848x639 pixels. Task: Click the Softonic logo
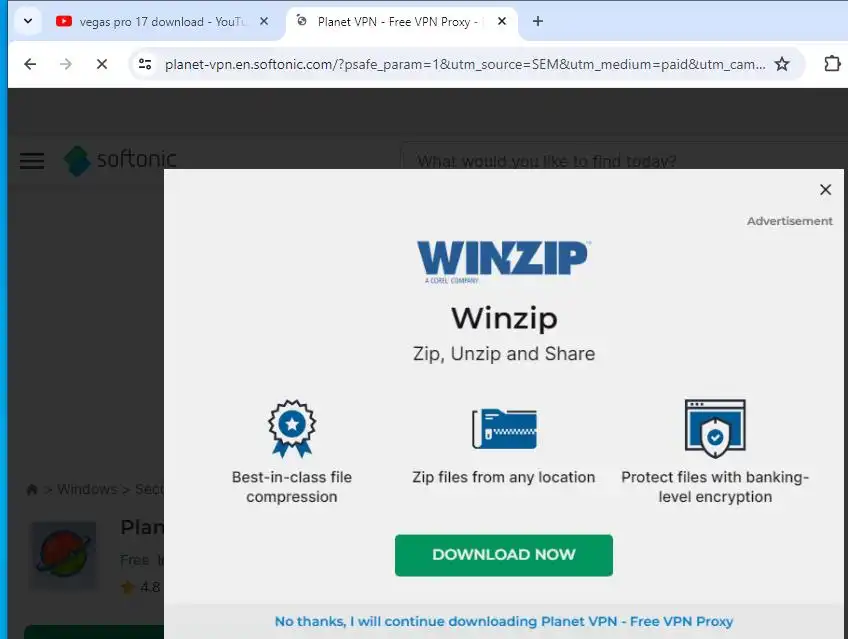120,160
